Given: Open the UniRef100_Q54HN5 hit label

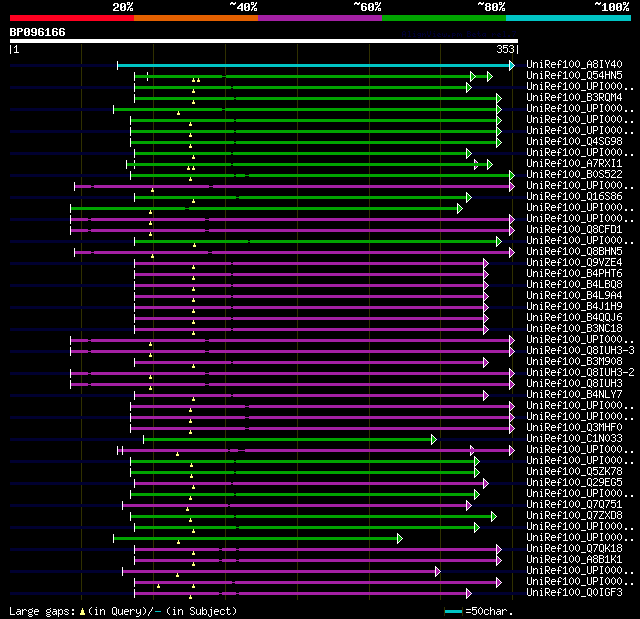Looking at the screenshot, I should pos(574,75).
